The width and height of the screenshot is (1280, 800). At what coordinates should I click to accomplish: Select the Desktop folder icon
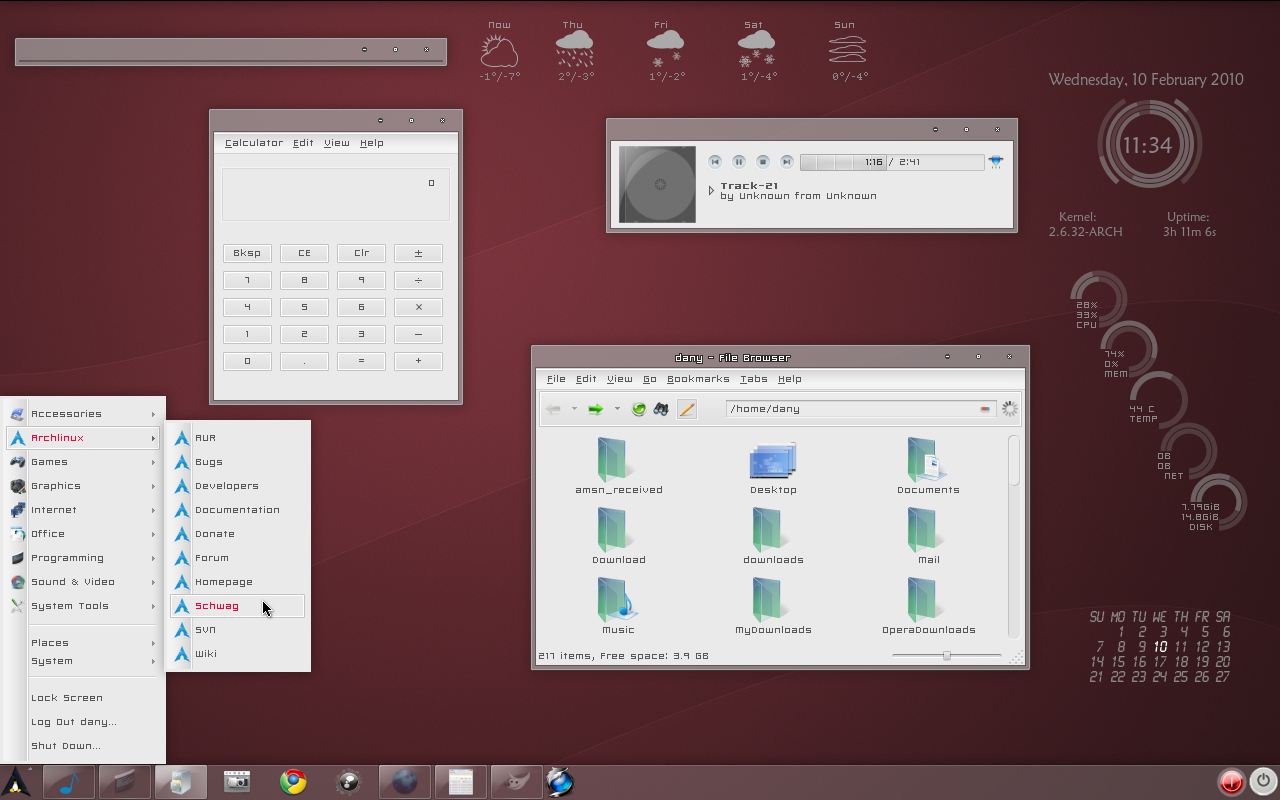click(773, 468)
